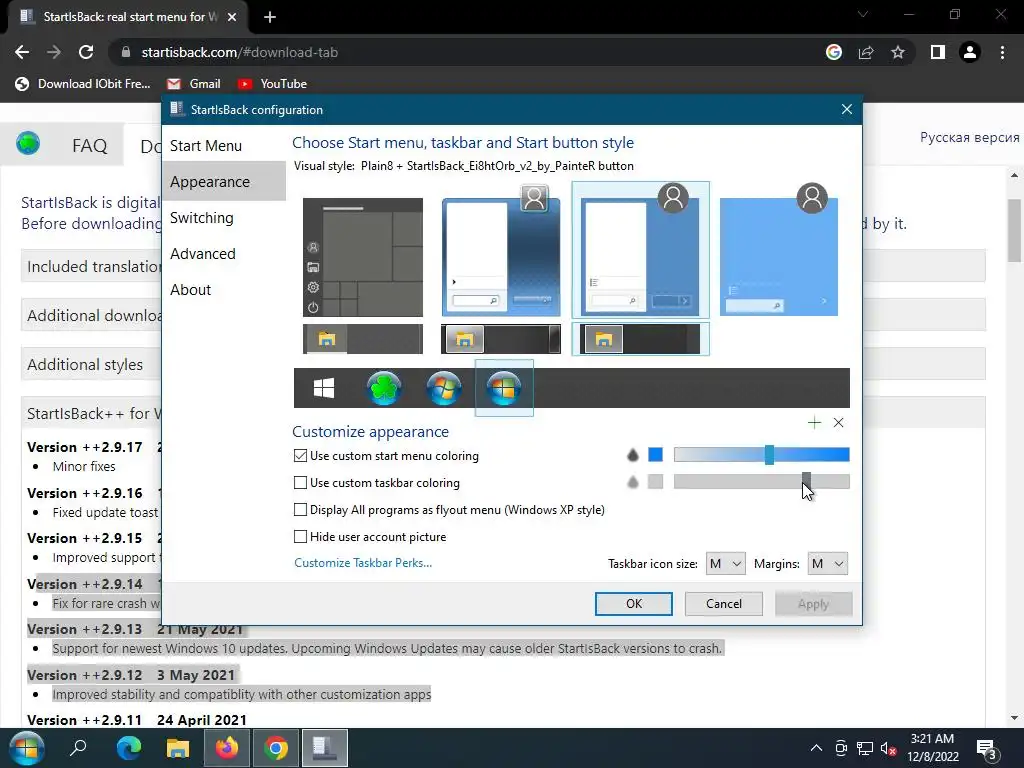Open Taskbar icon size dropdown

coord(725,564)
